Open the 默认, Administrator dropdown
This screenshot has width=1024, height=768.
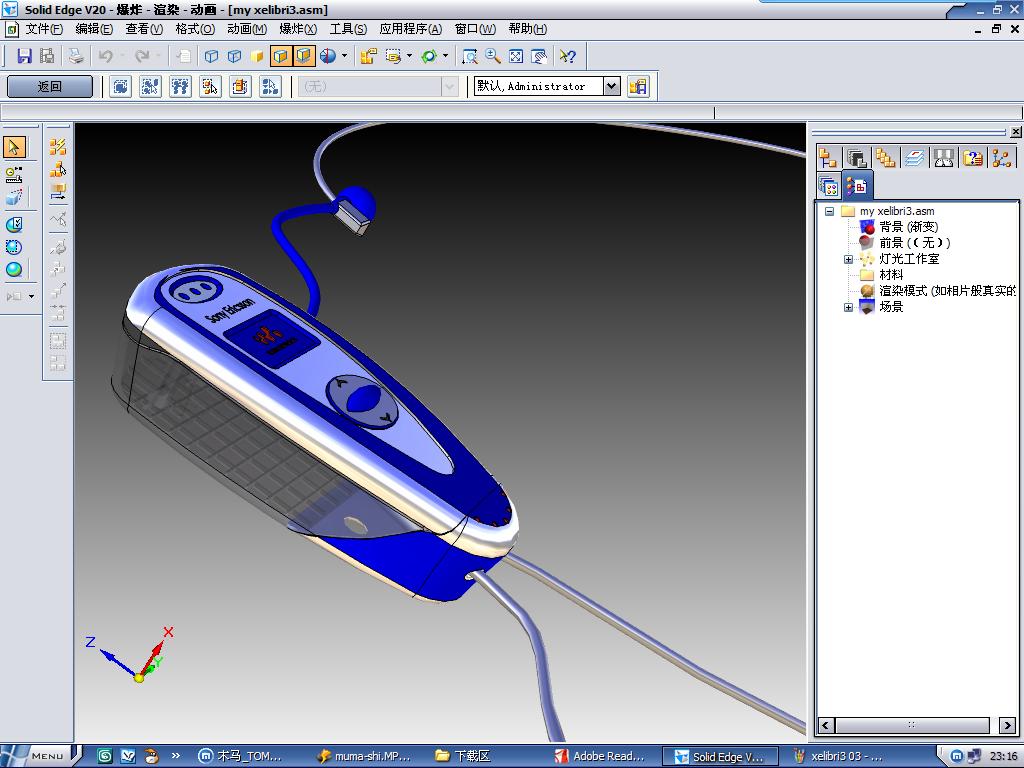[611, 86]
